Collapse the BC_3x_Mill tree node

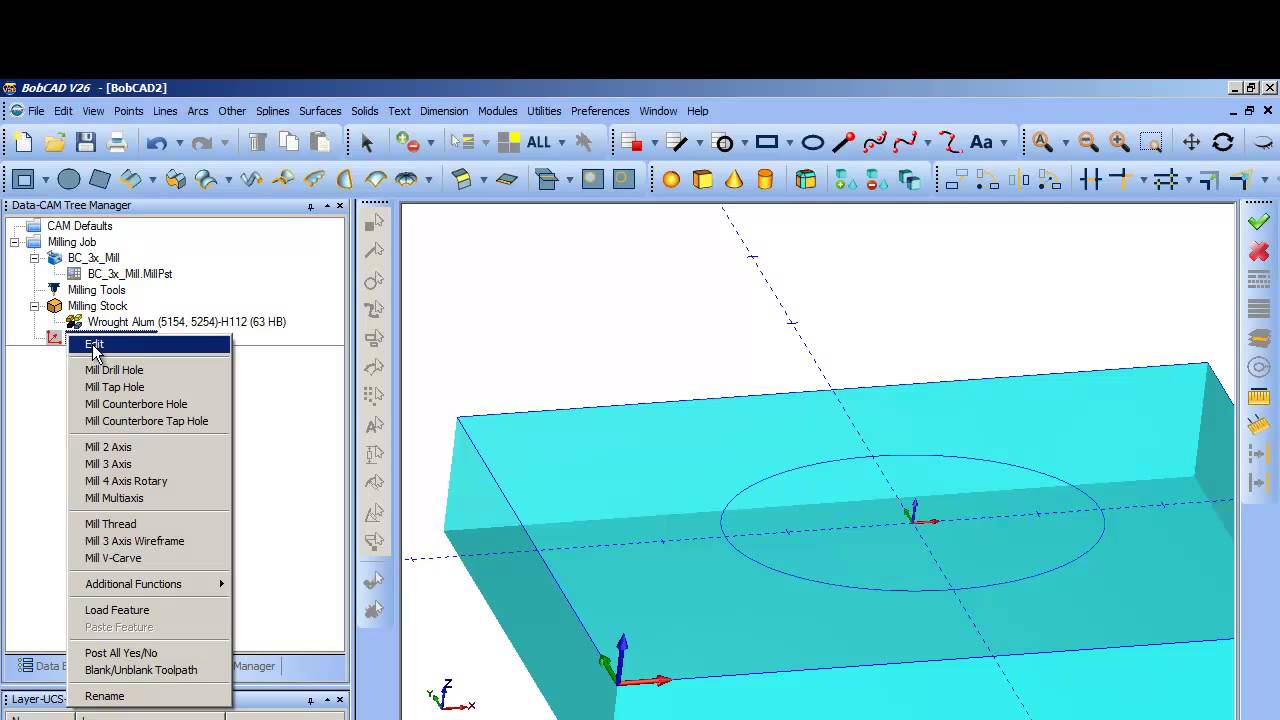tap(34, 258)
